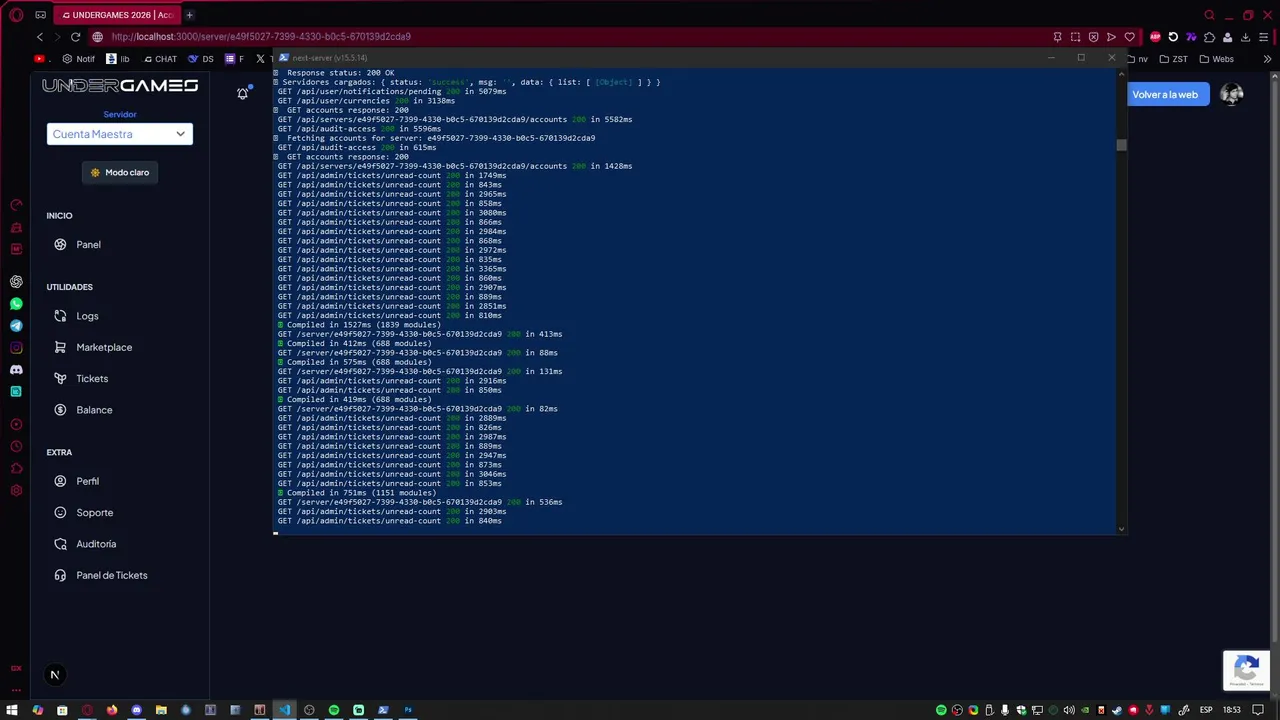Add page to bookmarks heart icon
Viewport: 1280px width, 720px height.
(x=1129, y=37)
